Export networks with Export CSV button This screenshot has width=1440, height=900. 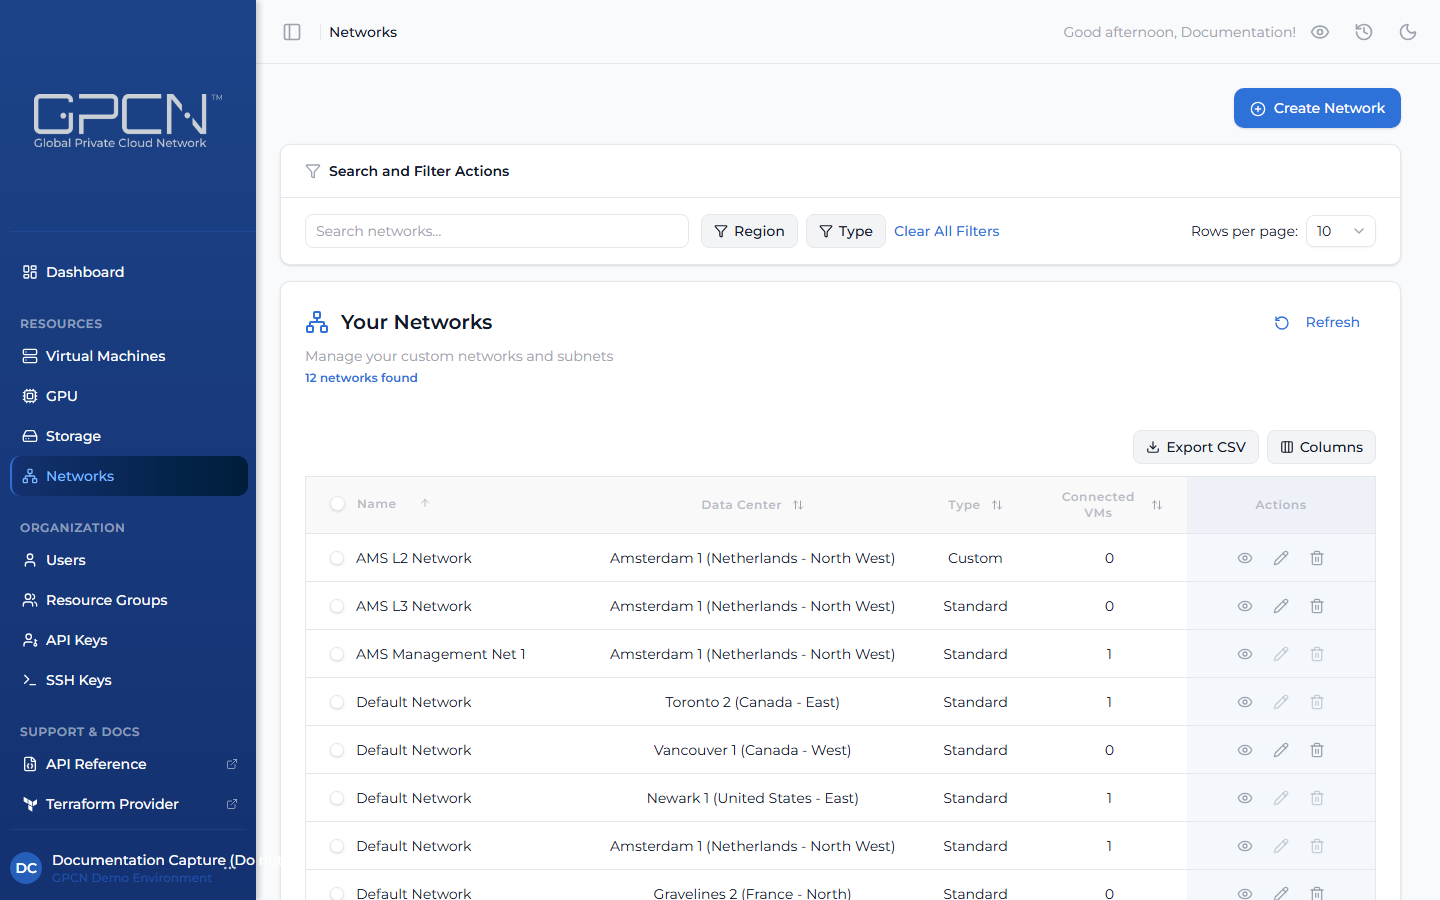click(x=1196, y=447)
